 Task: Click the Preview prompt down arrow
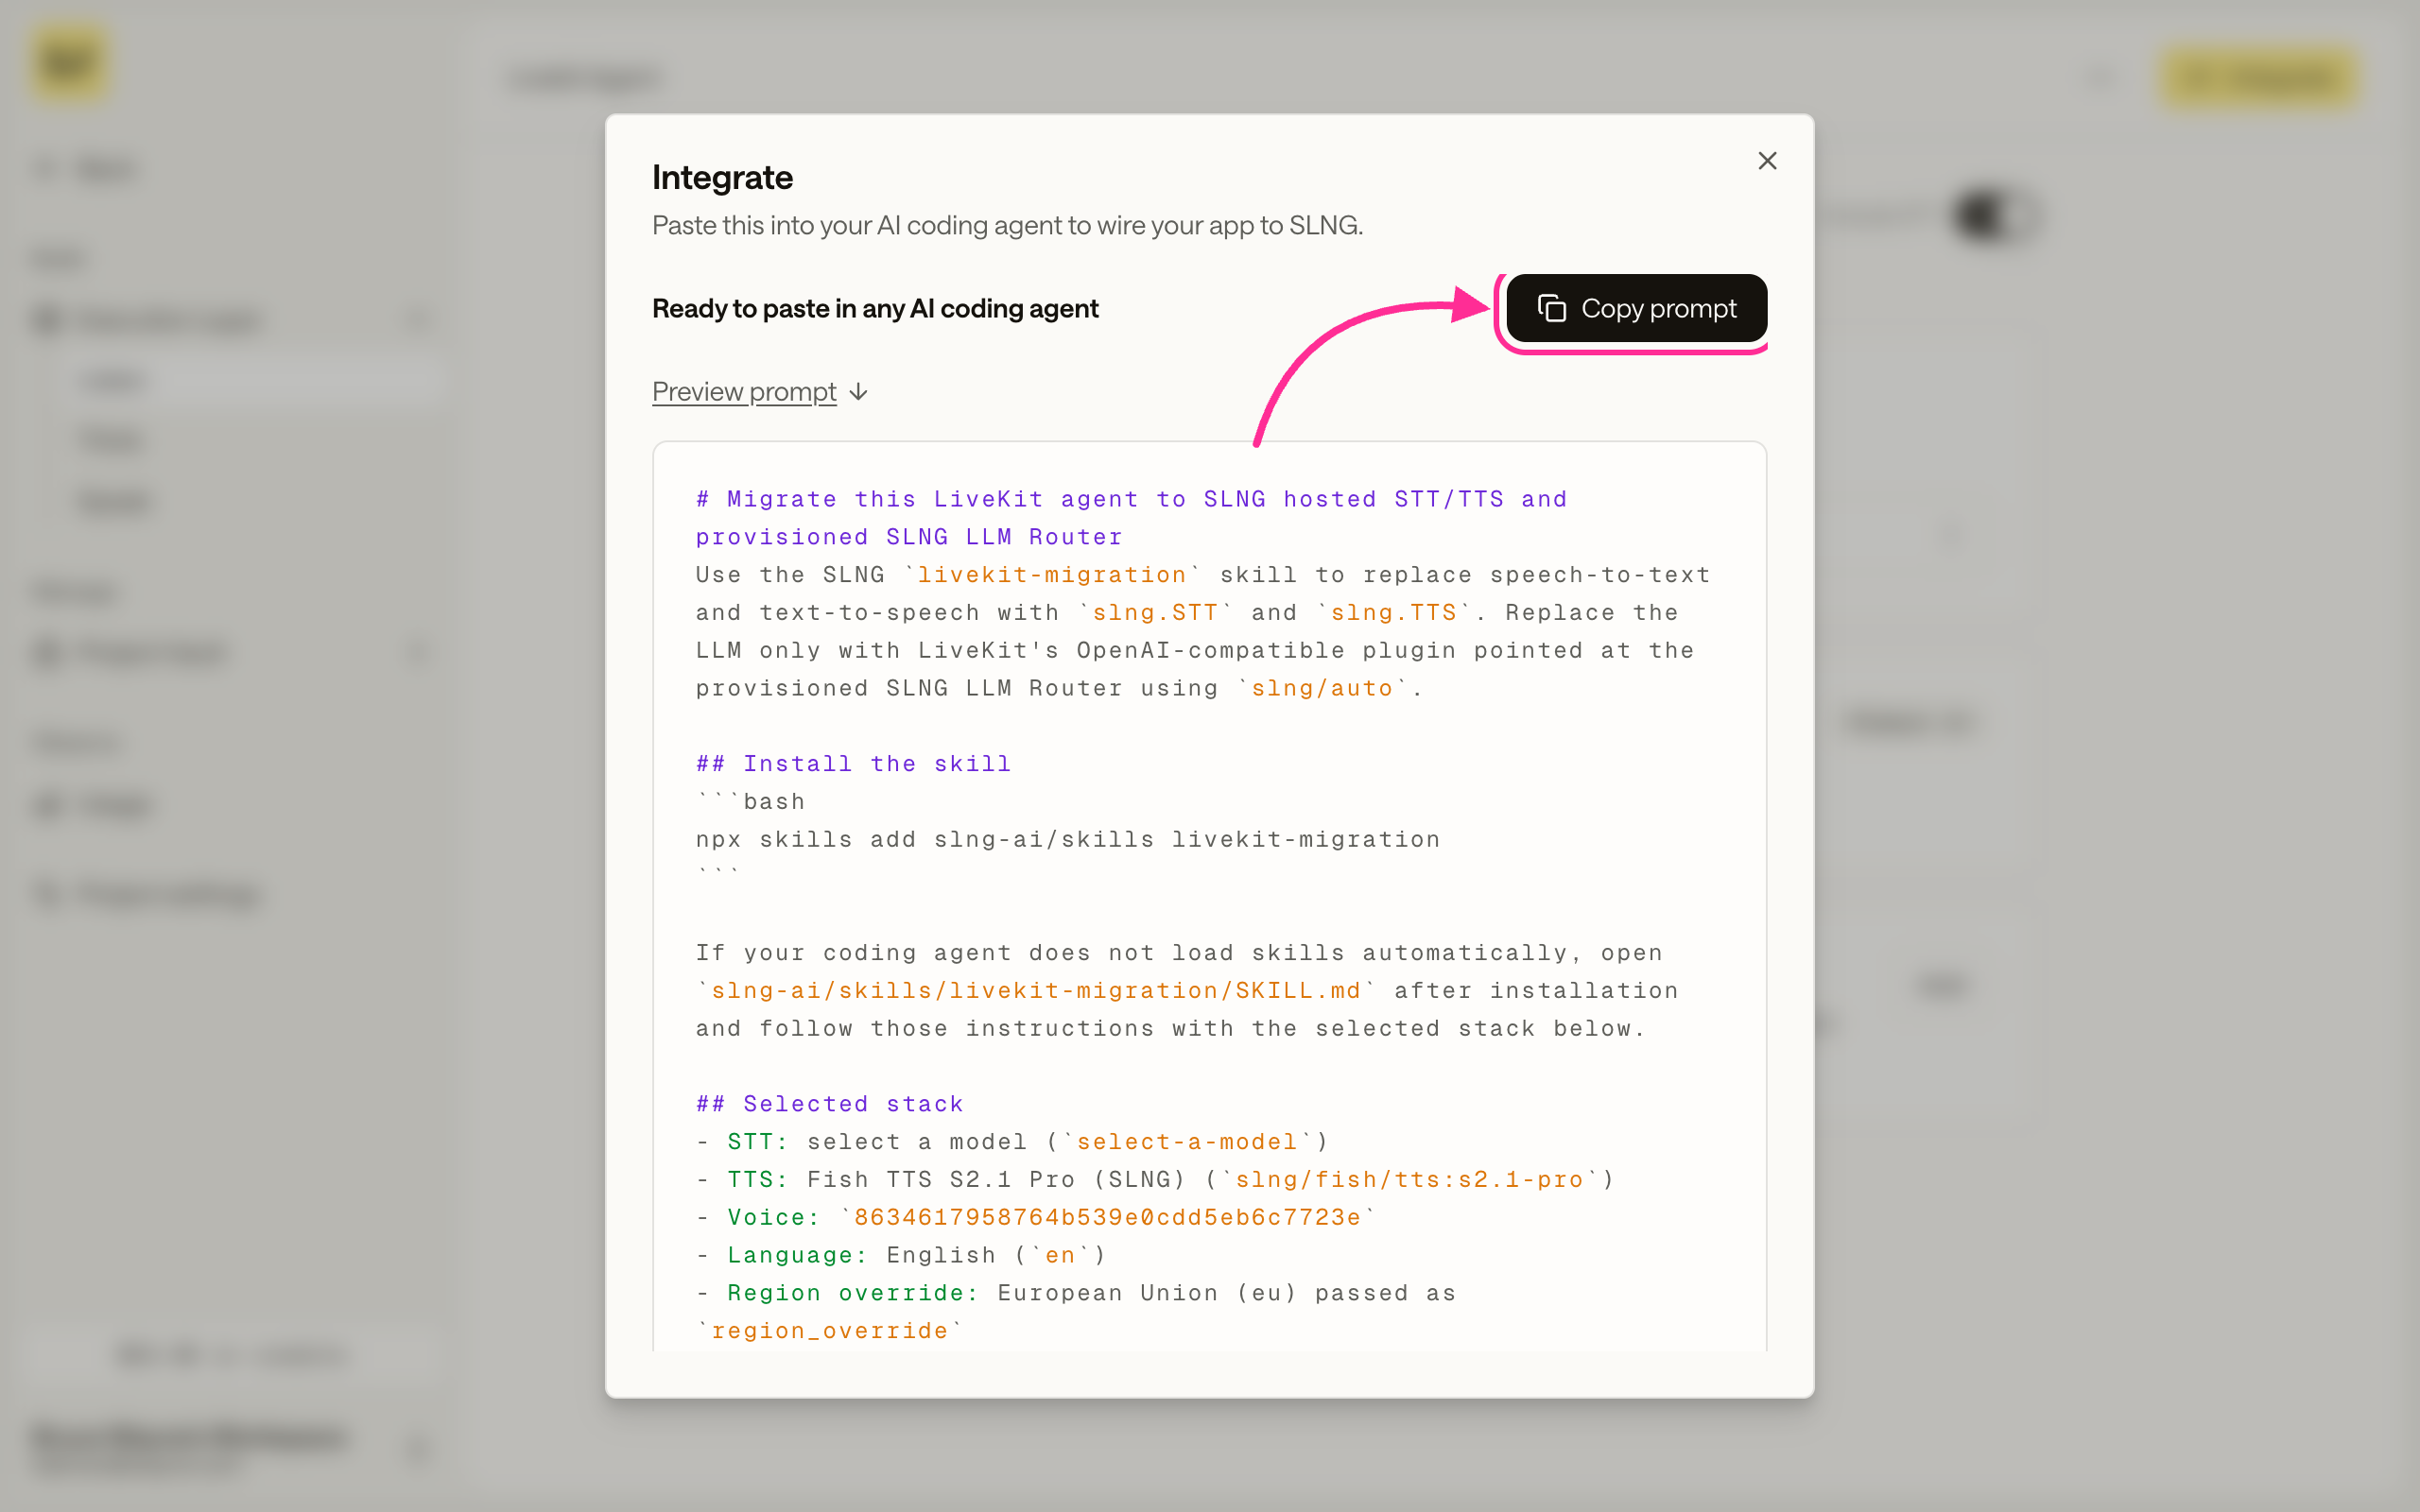click(x=858, y=392)
